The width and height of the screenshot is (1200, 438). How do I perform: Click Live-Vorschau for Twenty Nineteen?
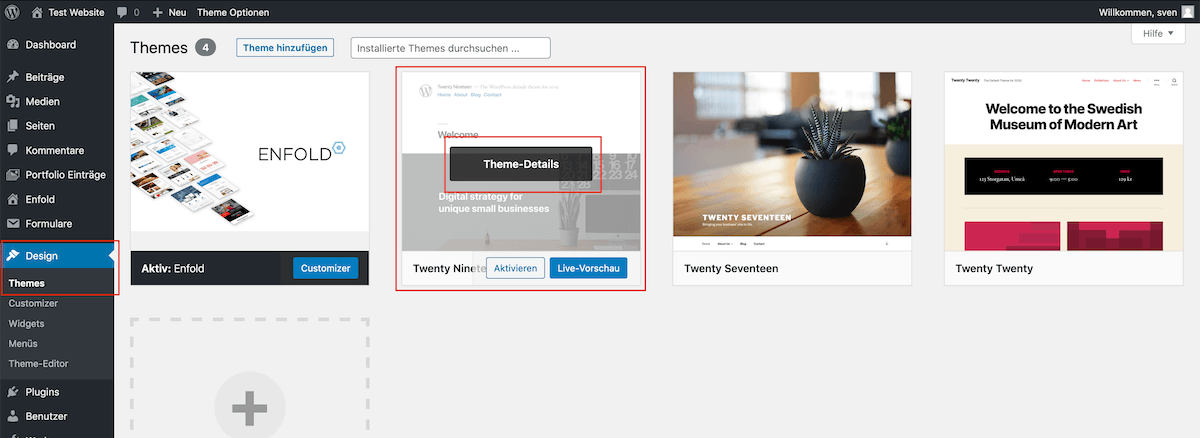coord(588,268)
